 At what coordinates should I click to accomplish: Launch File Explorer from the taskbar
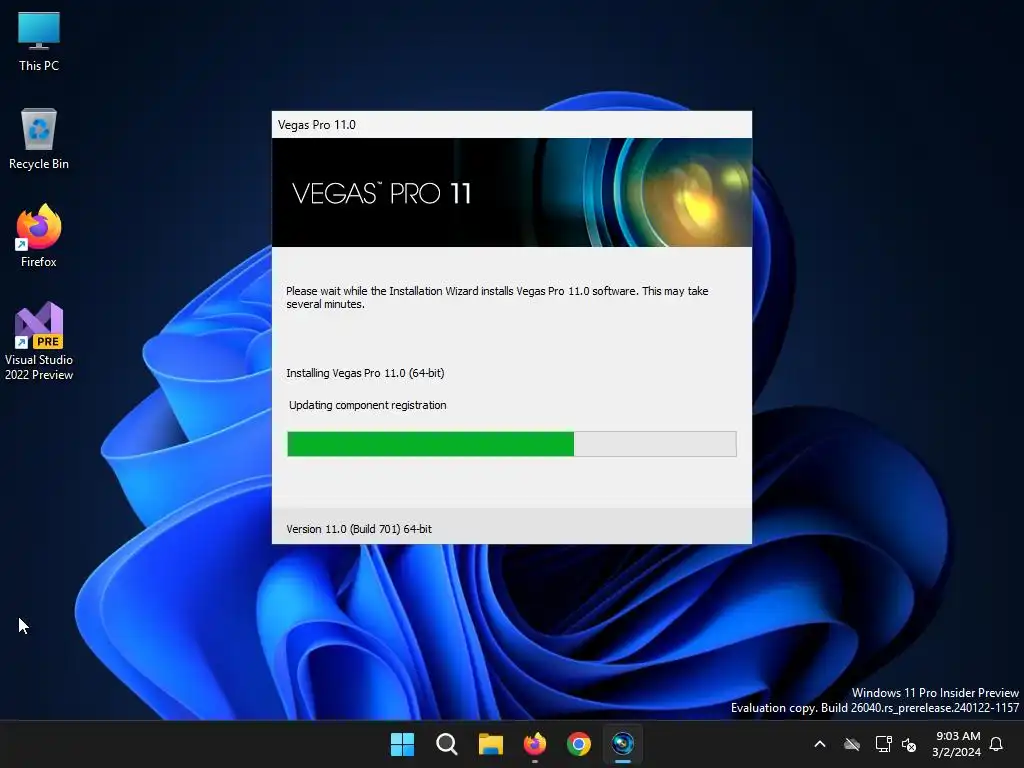[490, 744]
